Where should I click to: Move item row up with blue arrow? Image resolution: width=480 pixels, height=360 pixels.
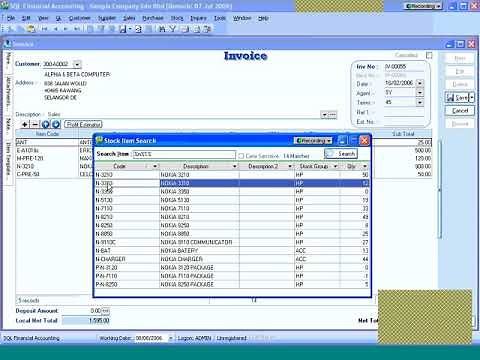(x=45, y=124)
